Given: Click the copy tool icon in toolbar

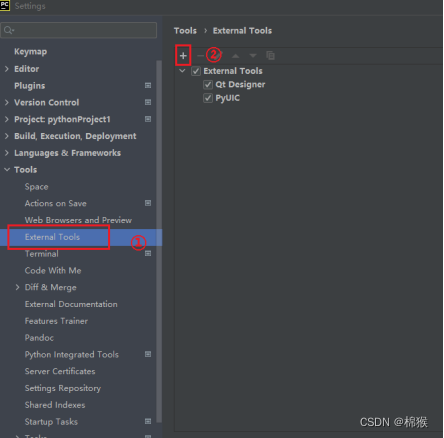Looking at the screenshot, I should 270,55.
